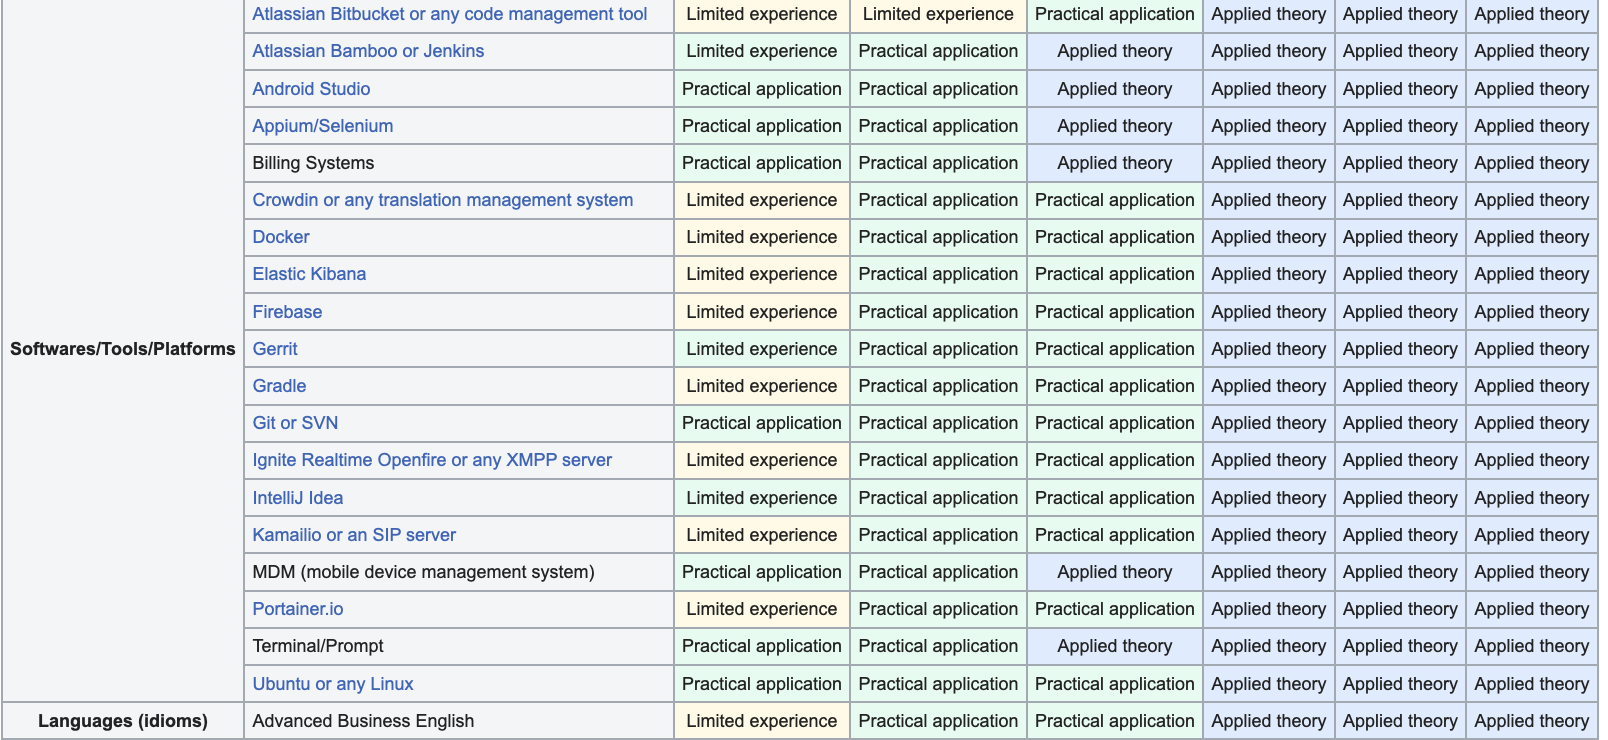
Task: Open the Ubuntu or any Linux link
Action: point(332,684)
